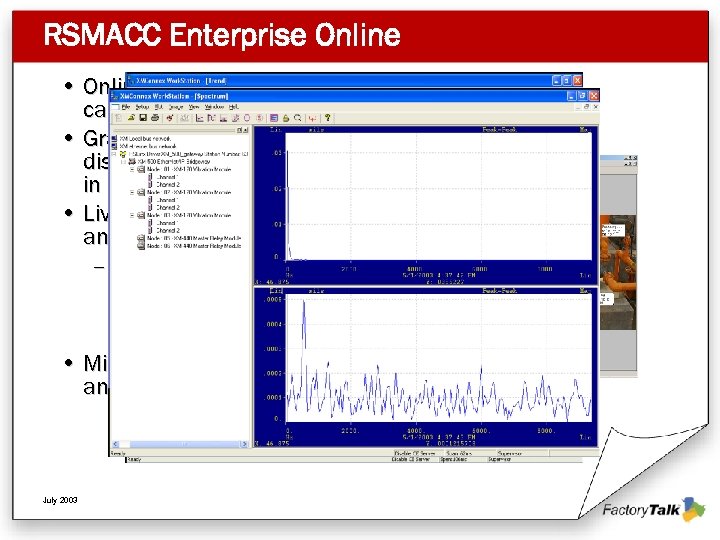The height and width of the screenshot is (540, 720).
Task: Select XM Local bus network in tree
Action: [145, 138]
